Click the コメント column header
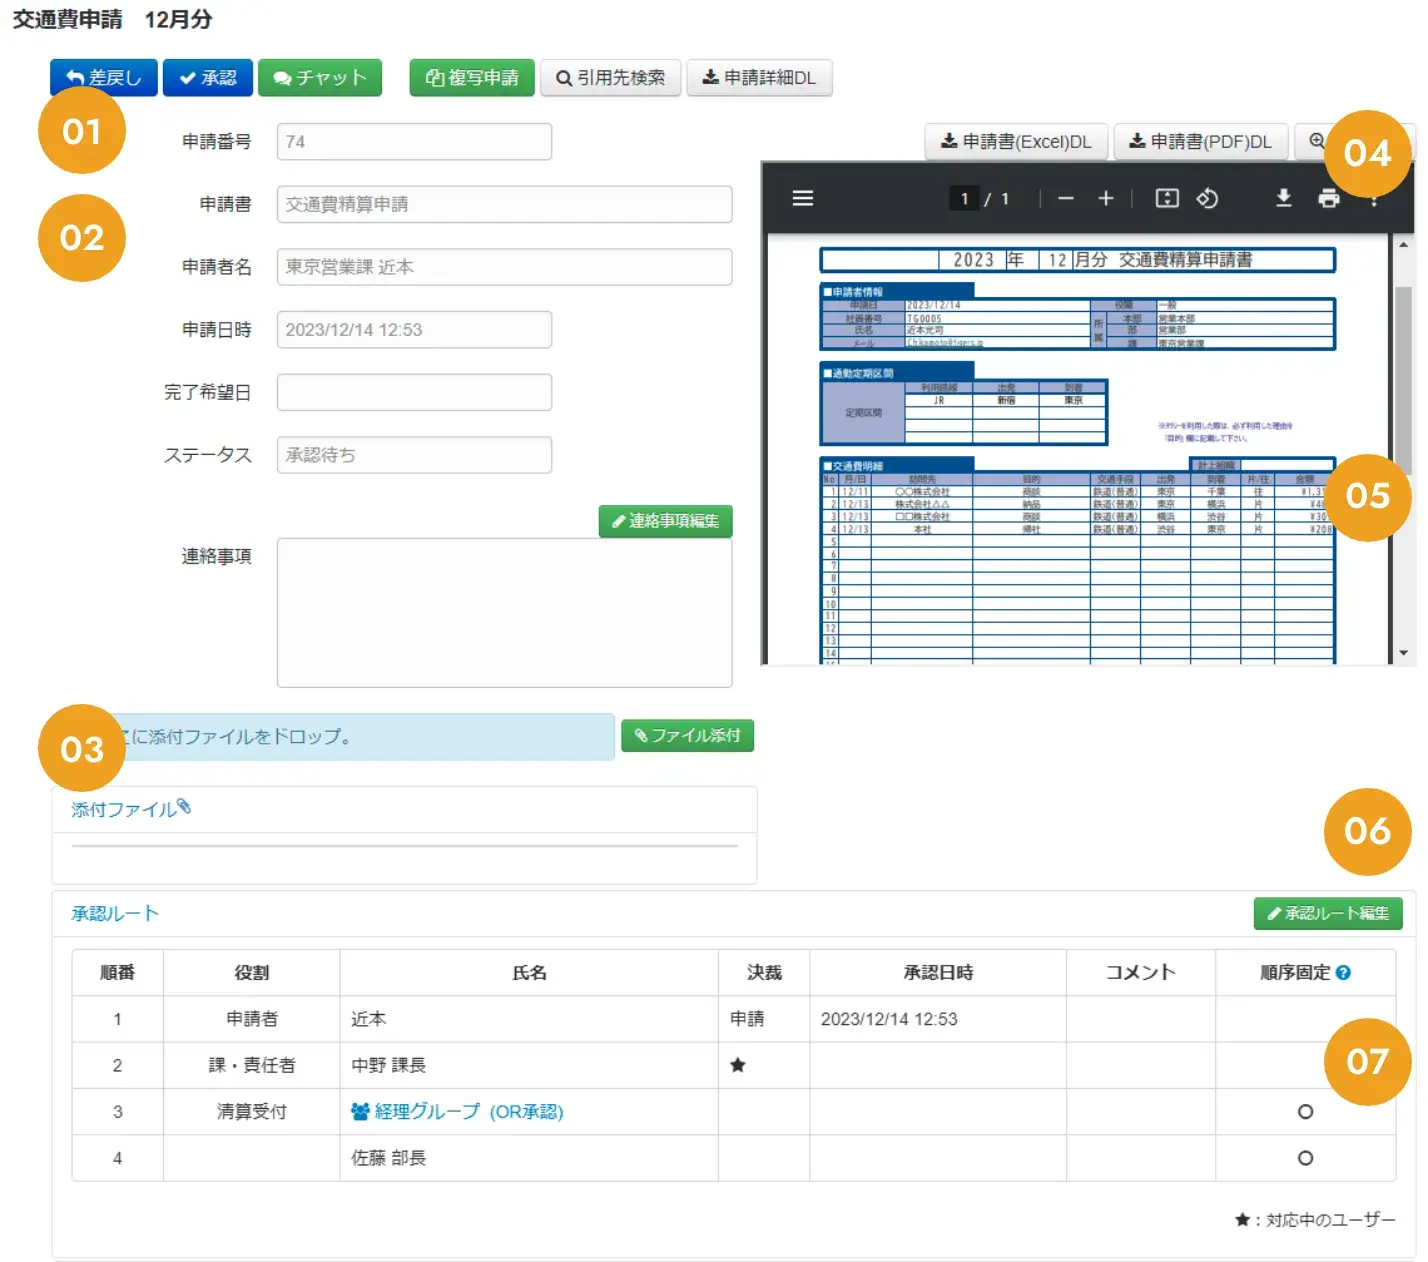The height and width of the screenshot is (1262, 1428). pos(1141,972)
